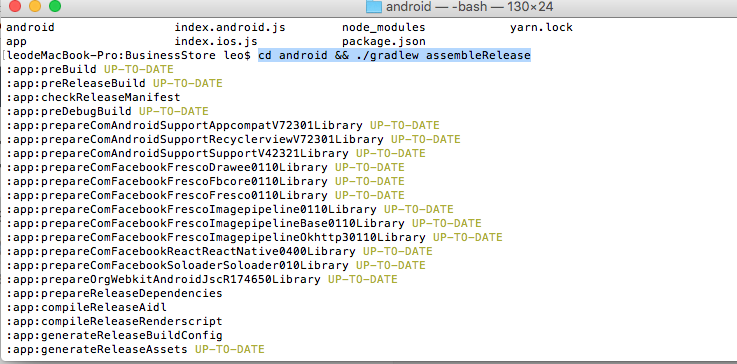
Task: Click the FrescoImagepipeline0110Library prepare line
Action: point(230,209)
